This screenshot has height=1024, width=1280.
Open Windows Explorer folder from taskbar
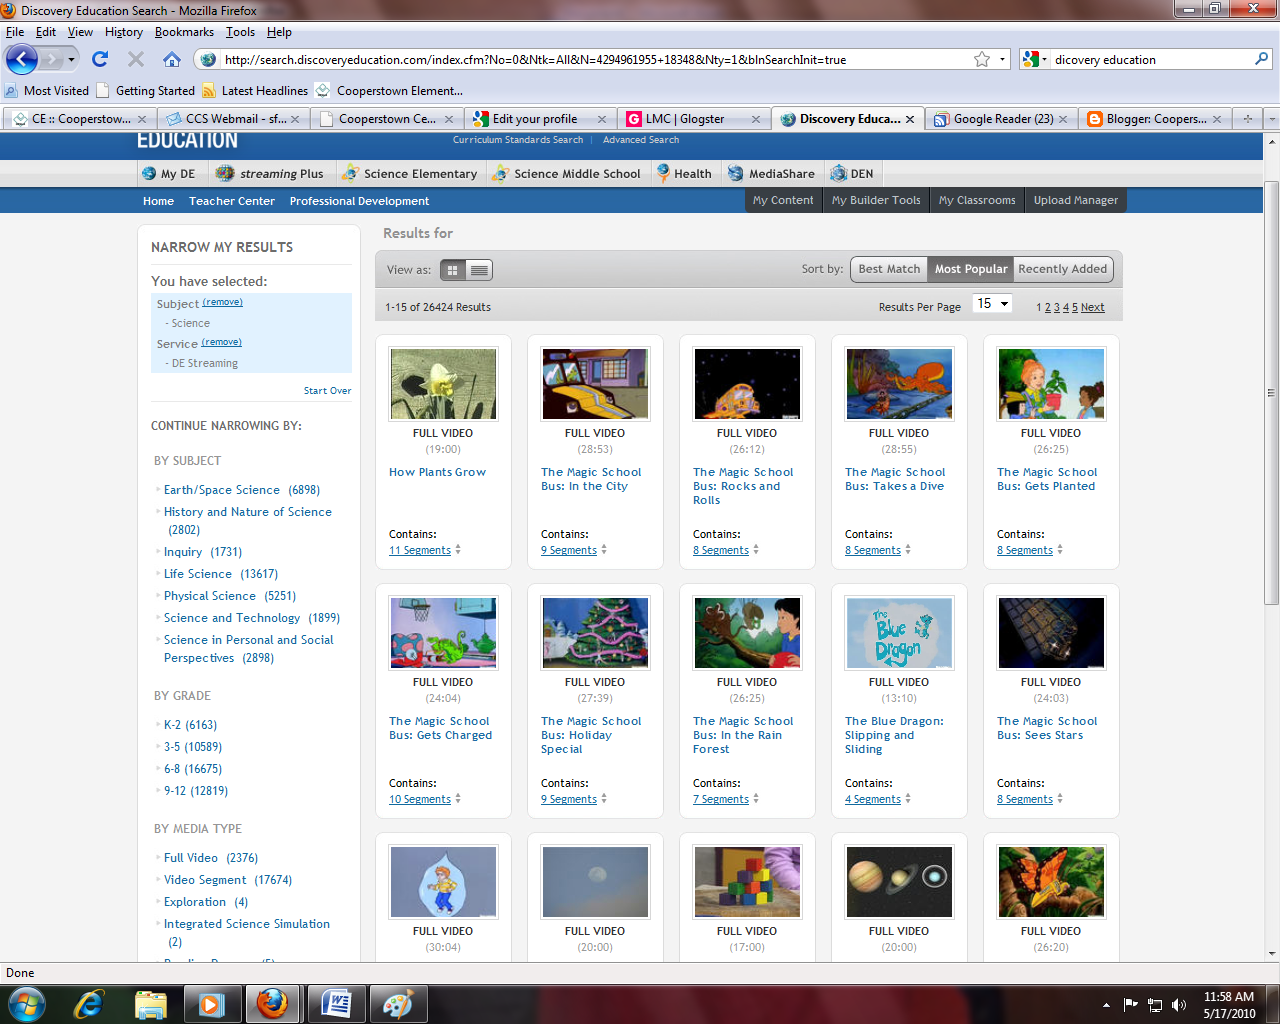coord(150,1003)
